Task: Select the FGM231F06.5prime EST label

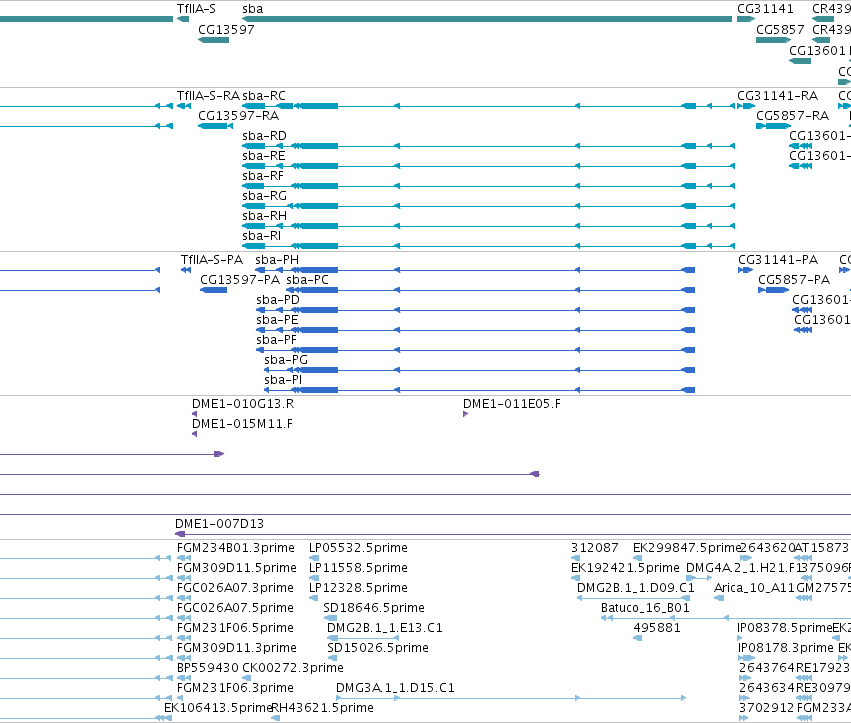Action: point(235,628)
